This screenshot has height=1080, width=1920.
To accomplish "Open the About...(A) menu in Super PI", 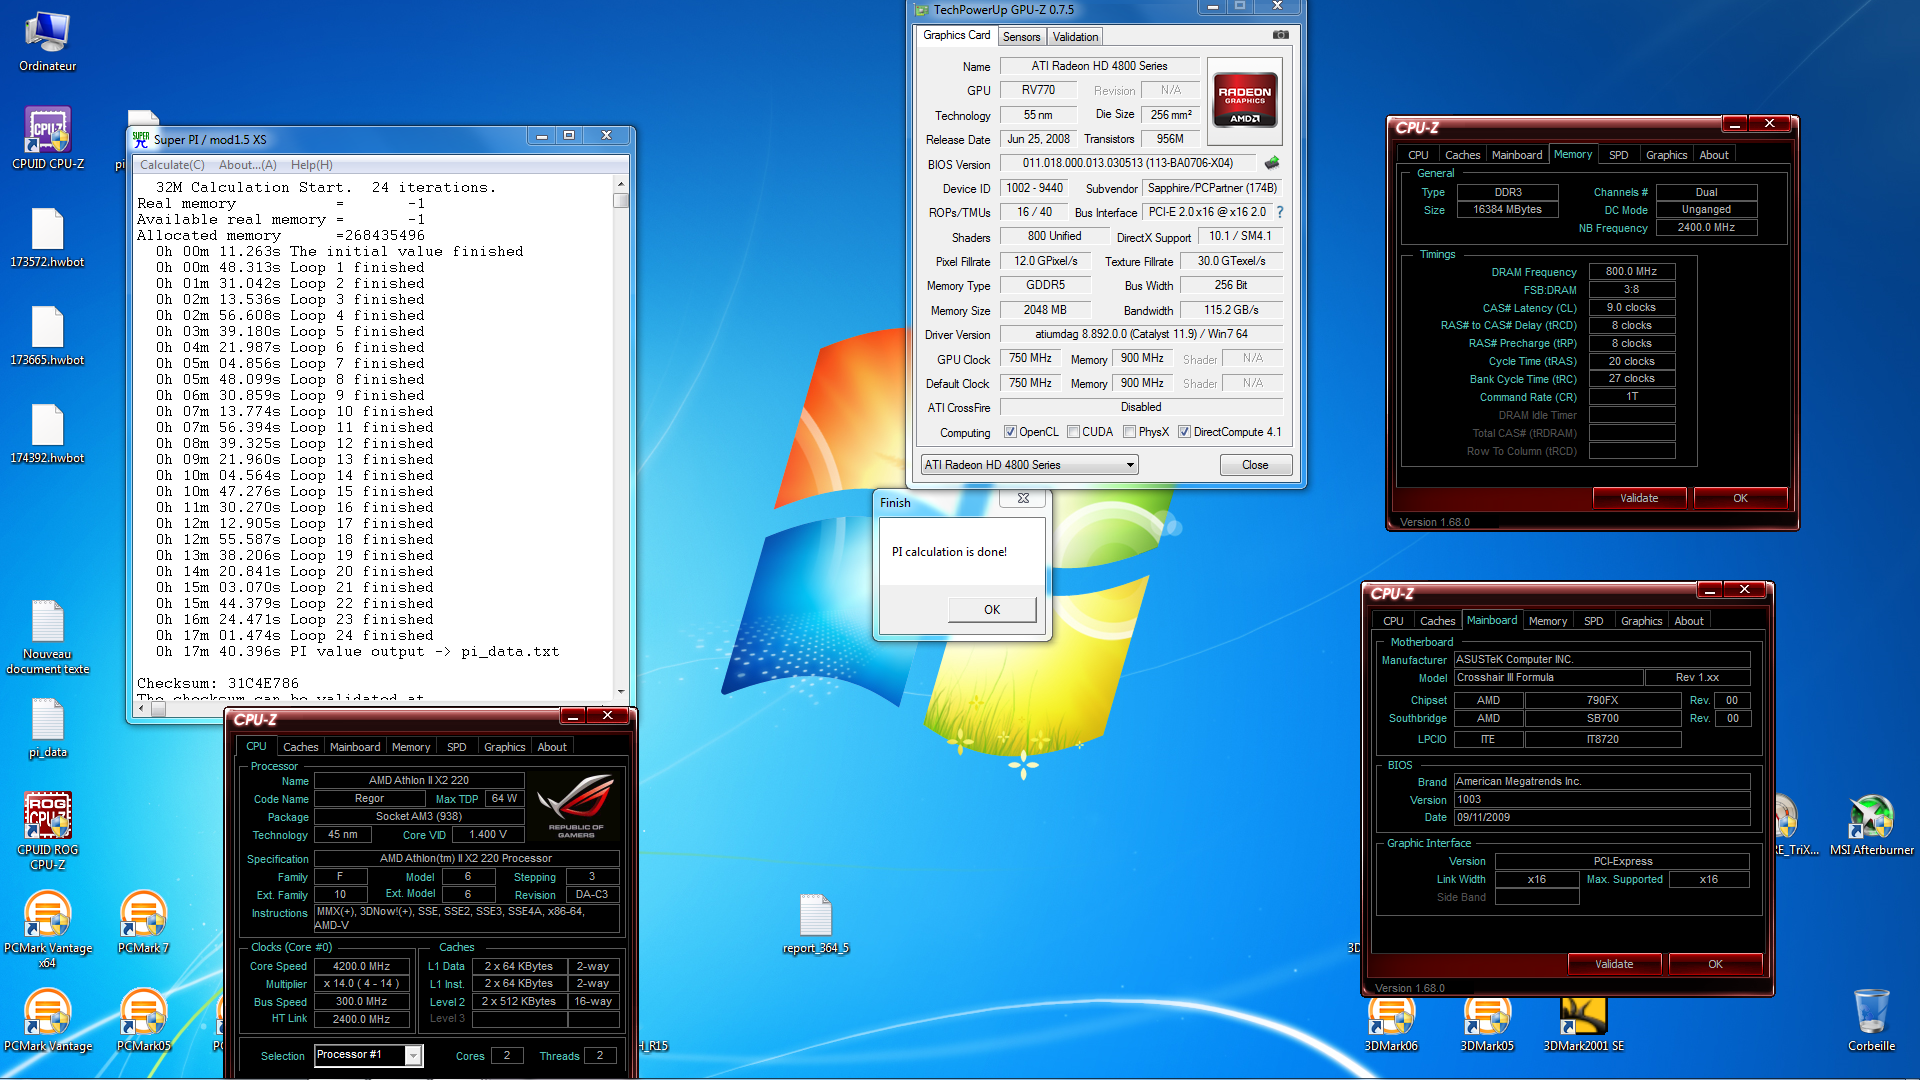I will (247, 165).
